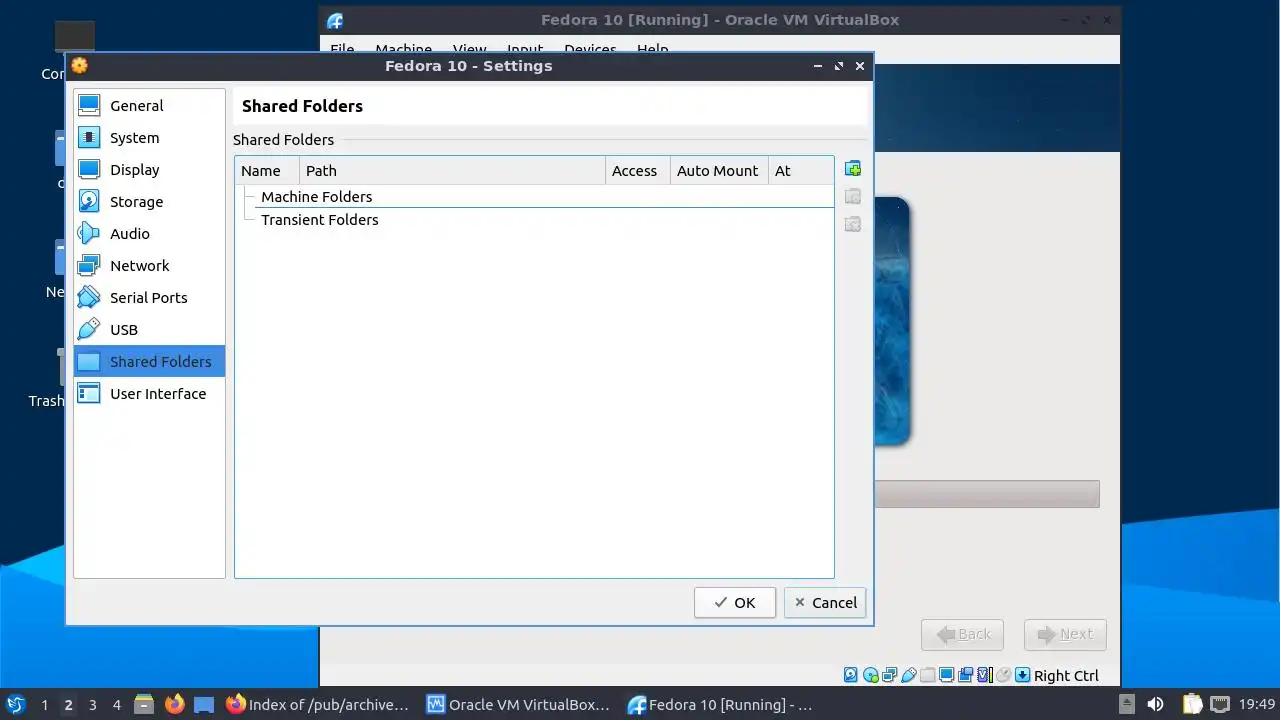
Task: Click the wired network tray icon
Action: pos(1219,704)
